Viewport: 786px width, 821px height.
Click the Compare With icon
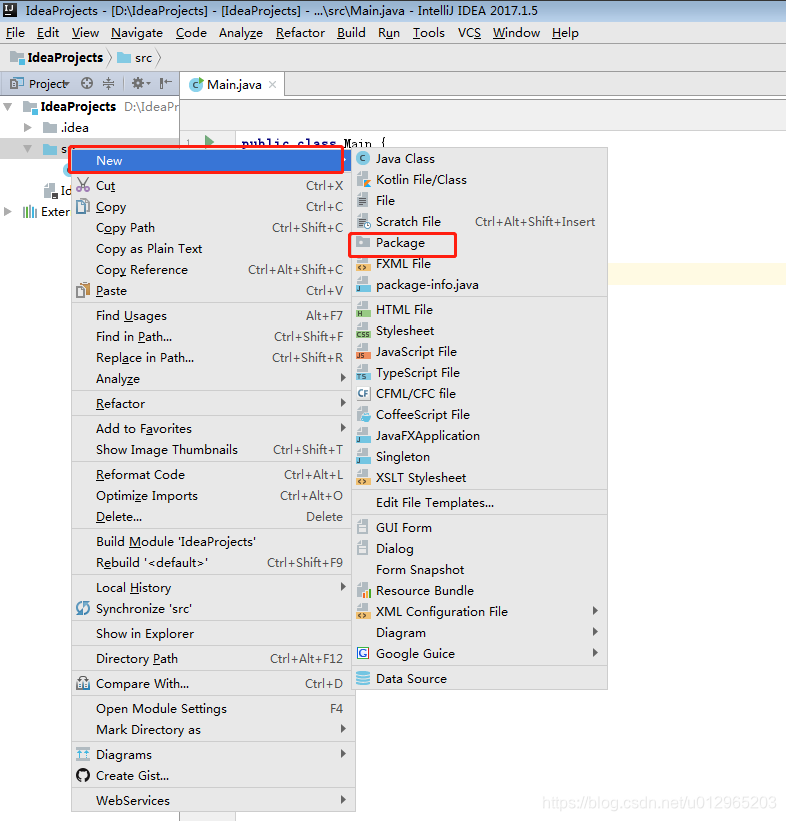(x=83, y=683)
